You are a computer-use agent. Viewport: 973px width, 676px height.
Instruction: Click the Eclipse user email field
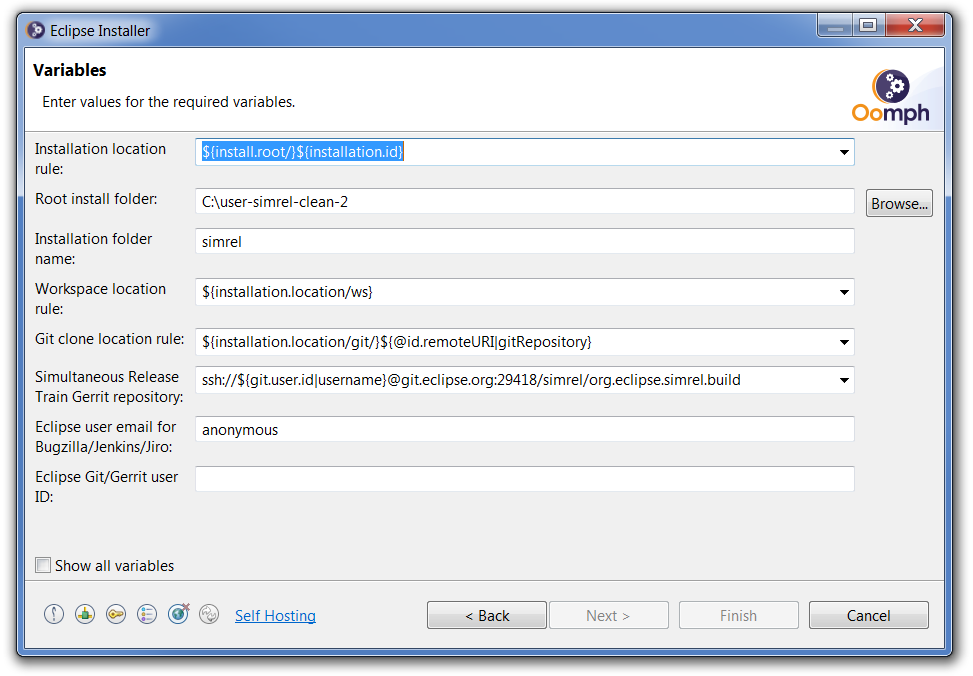click(x=524, y=430)
